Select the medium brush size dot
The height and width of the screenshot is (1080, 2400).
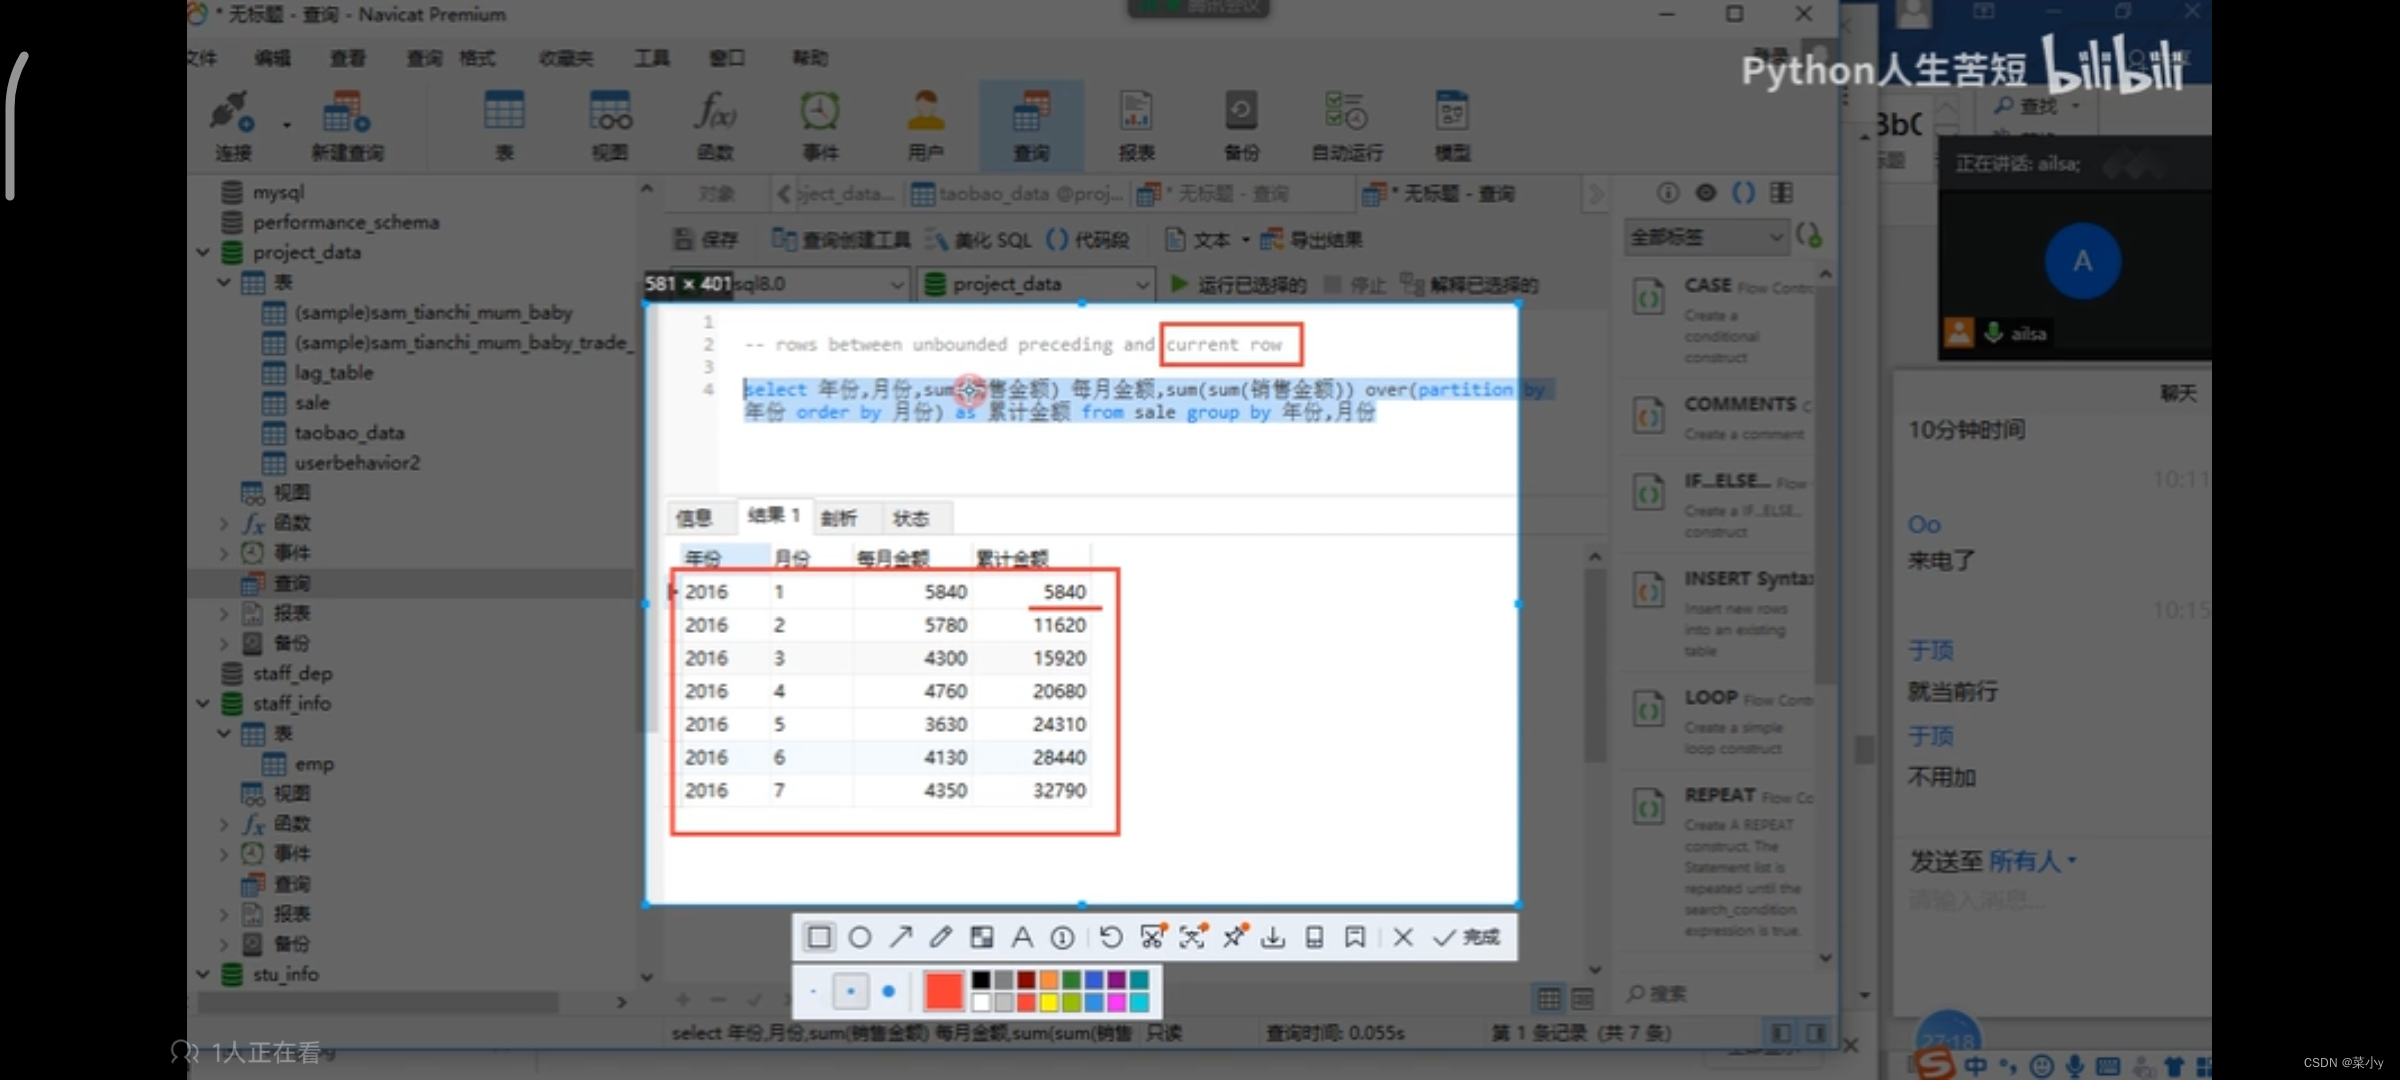click(850, 991)
